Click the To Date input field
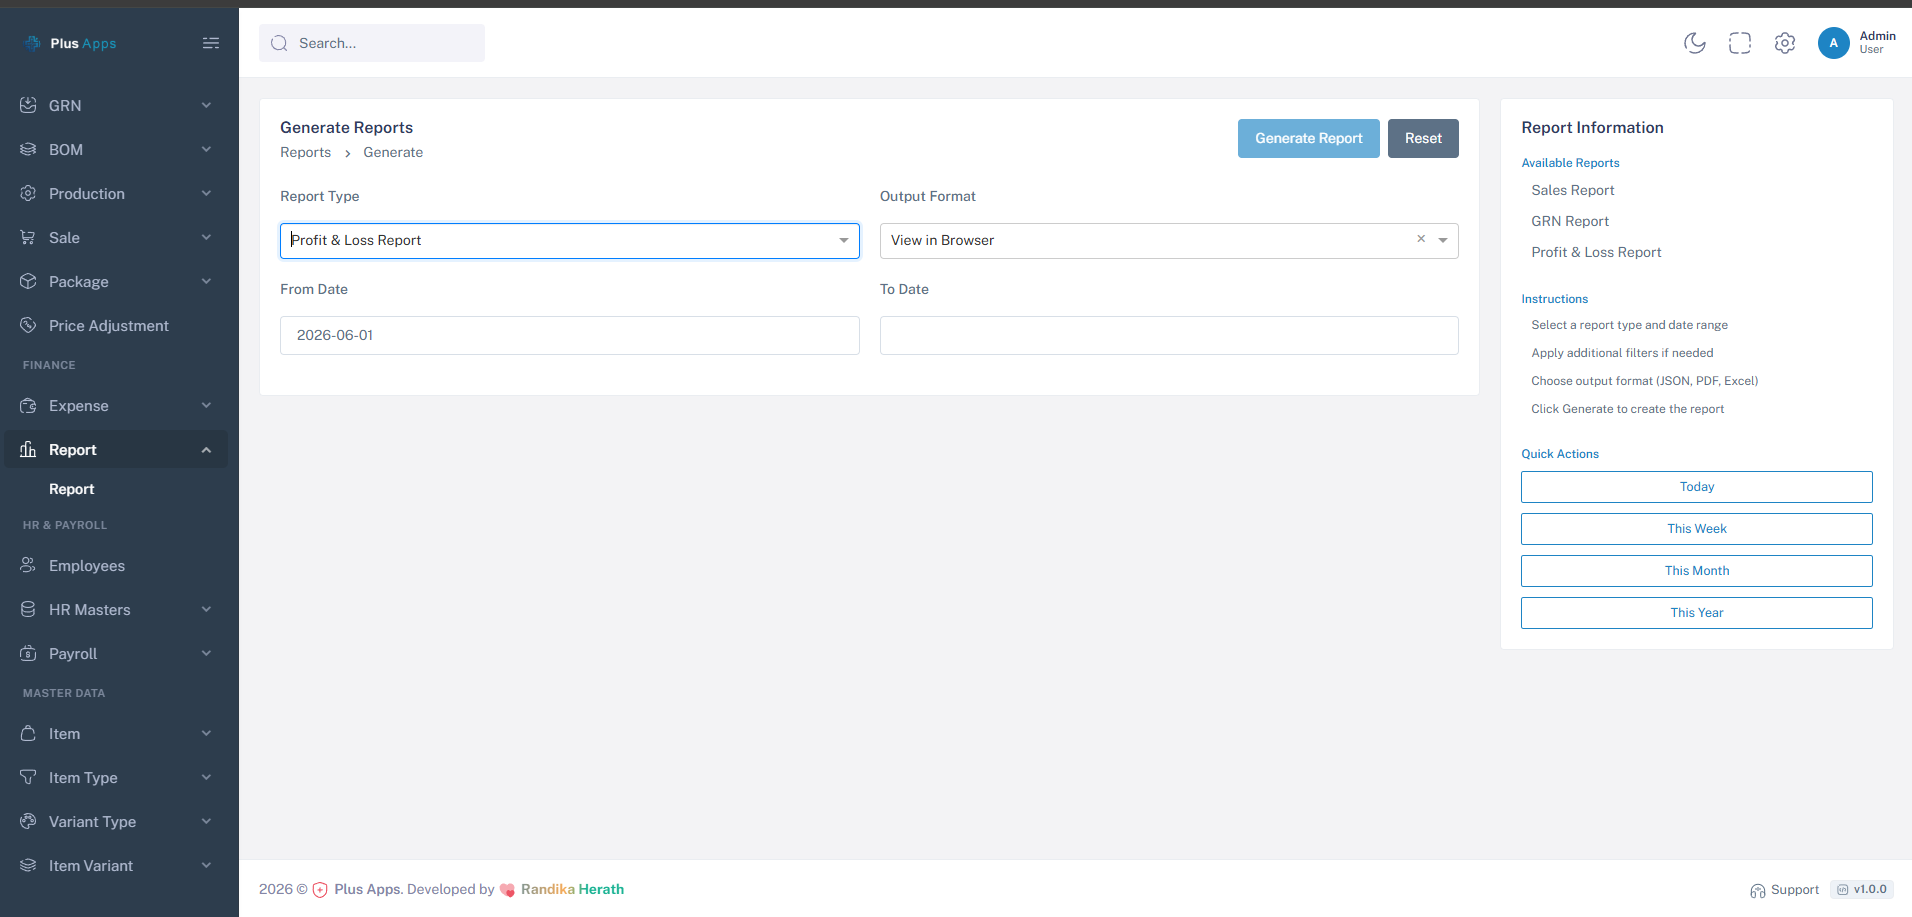 (1169, 335)
